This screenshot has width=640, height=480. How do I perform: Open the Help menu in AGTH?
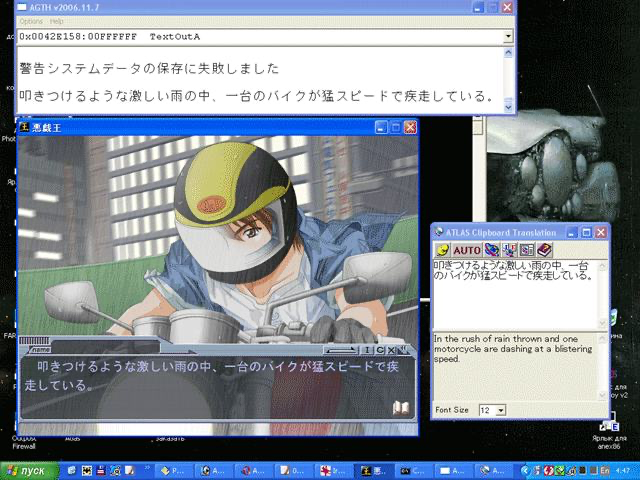point(56,21)
